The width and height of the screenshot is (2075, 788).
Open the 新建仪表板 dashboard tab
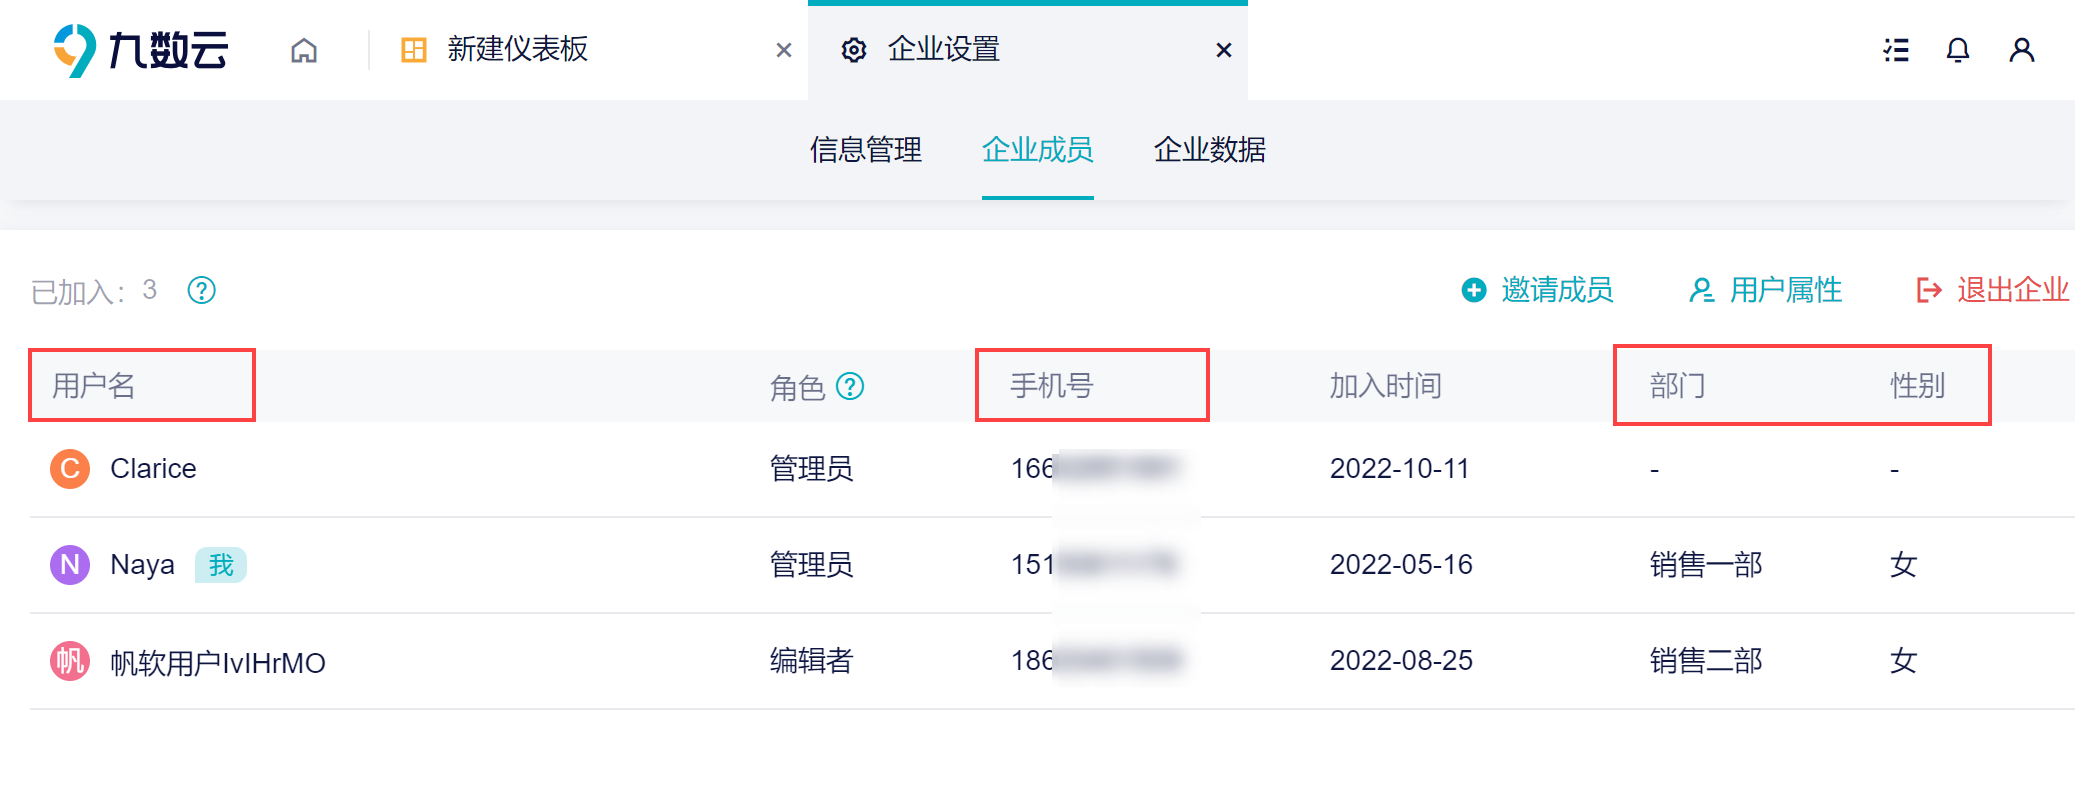coord(517,50)
